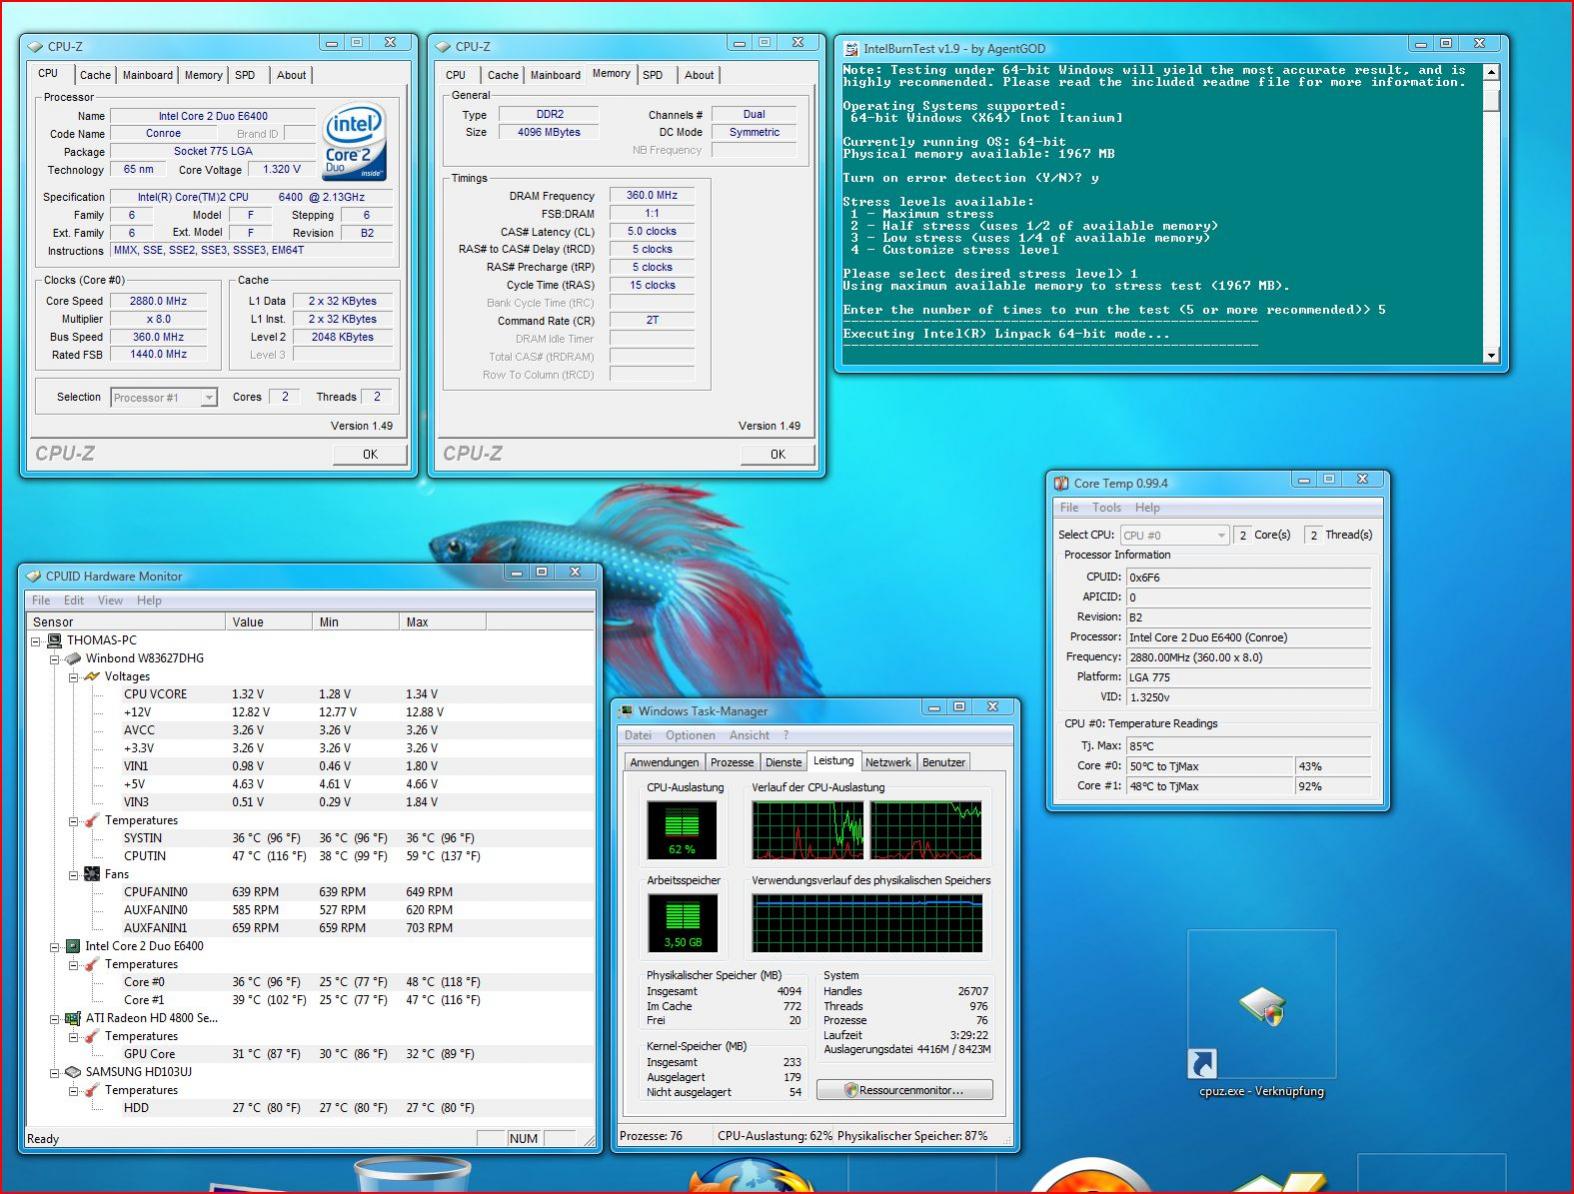This screenshot has width=1574, height=1194.
Task: Click the CPUID Hardware Monitor title icon
Action: (x=33, y=576)
